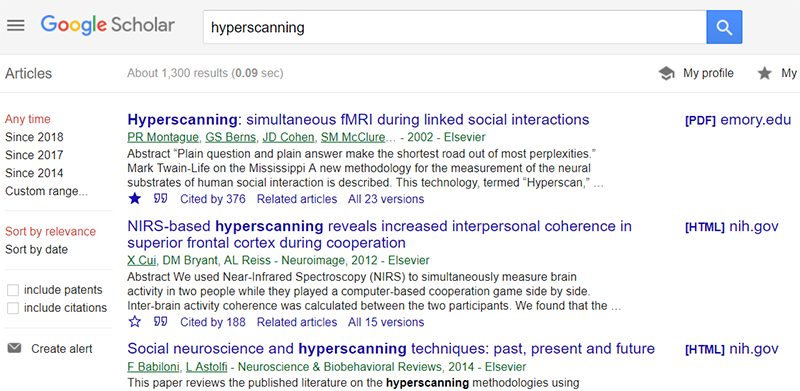Save the NIRS-based hyperscanning article with star
Viewport: 800px width, 391px height.
click(135, 322)
